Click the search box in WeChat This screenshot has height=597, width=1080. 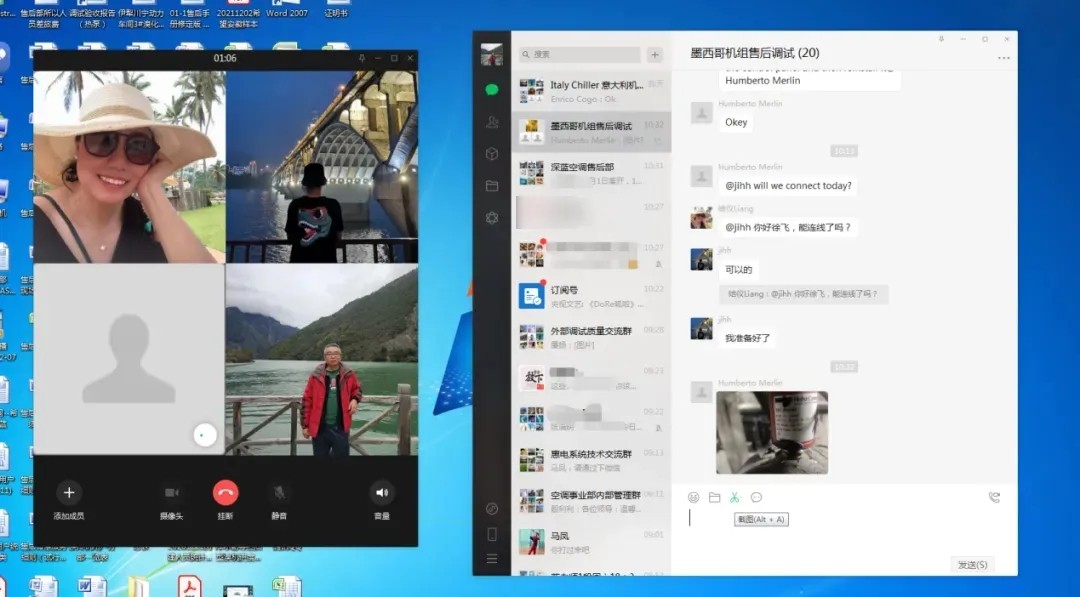coord(580,55)
